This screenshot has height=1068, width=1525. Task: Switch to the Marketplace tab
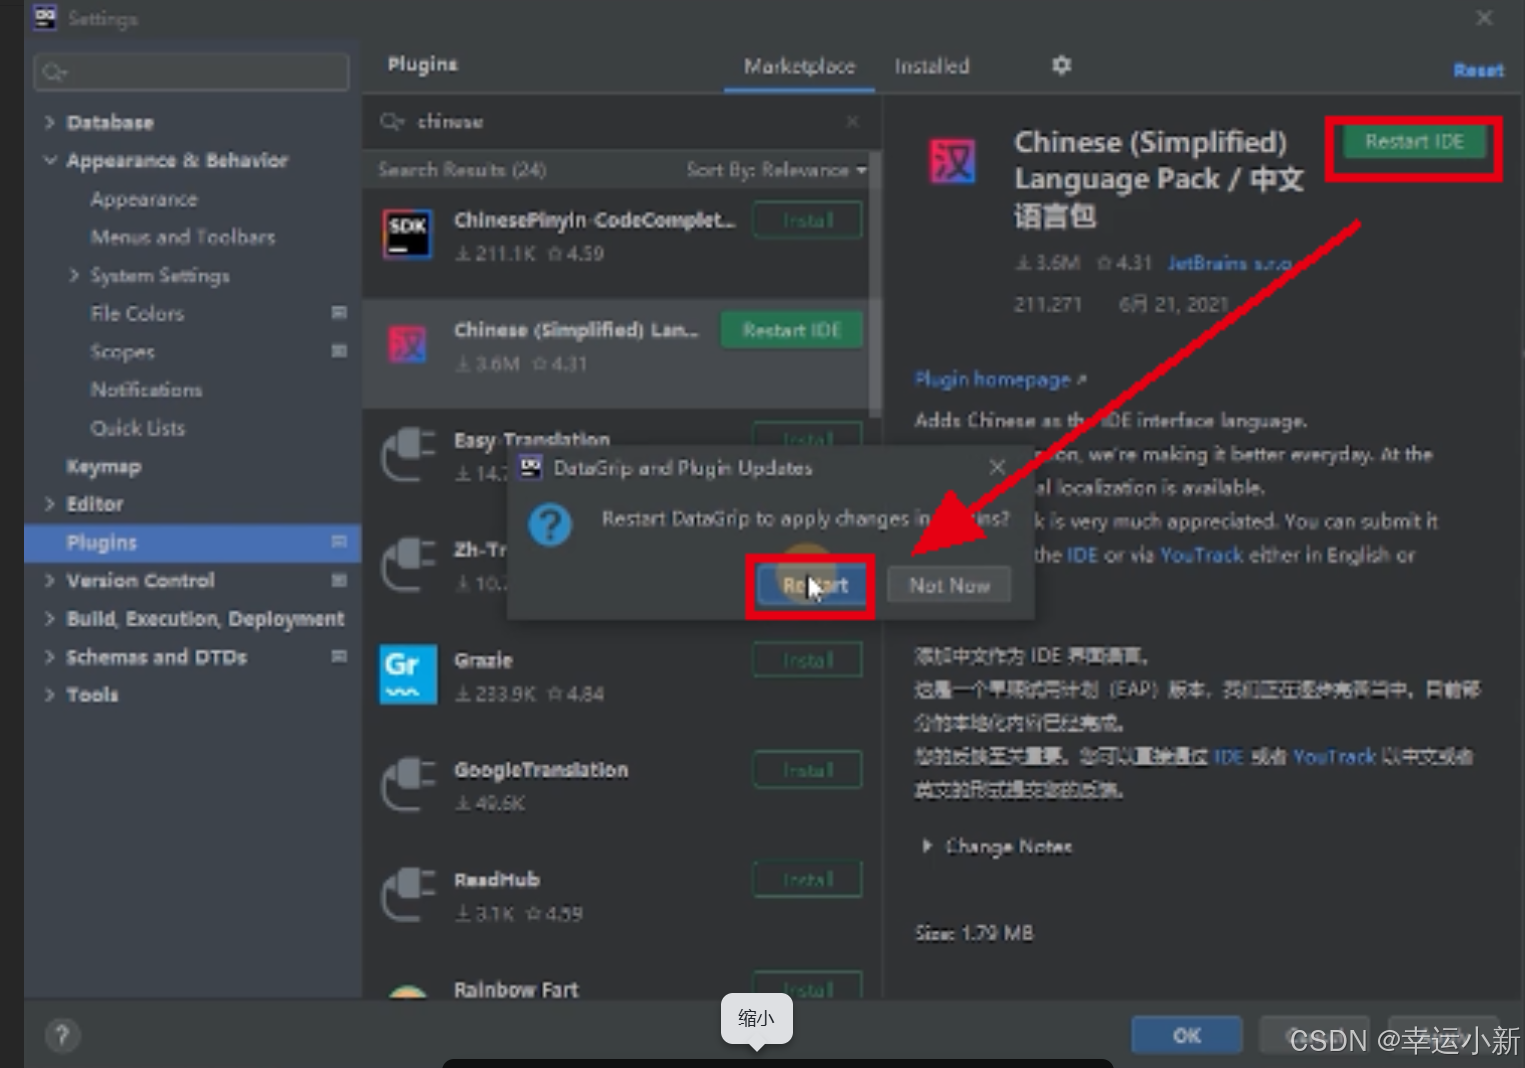799,66
